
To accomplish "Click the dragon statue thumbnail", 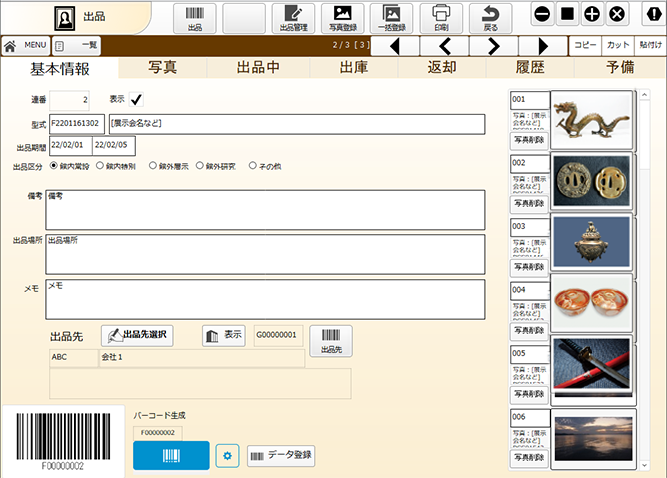I will [x=591, y=120].
